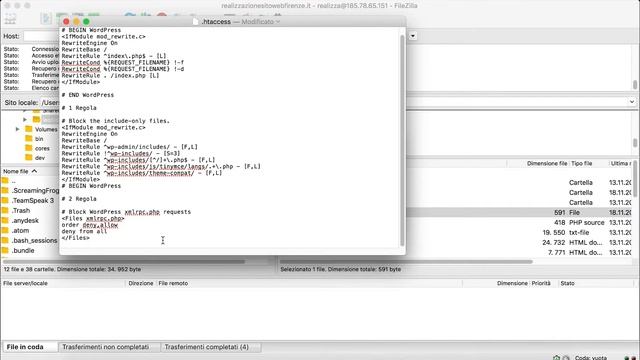
Task: Click the closing '</Files>' line
Action: 76,238
